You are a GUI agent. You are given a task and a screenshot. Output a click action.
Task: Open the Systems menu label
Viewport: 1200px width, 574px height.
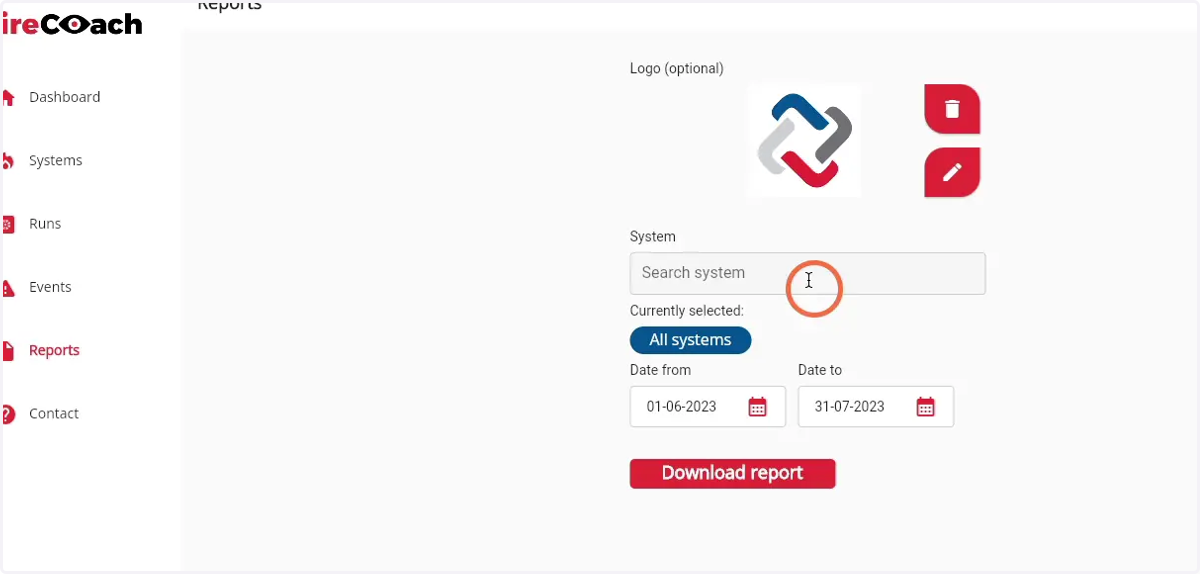click(x=56, y=160)
